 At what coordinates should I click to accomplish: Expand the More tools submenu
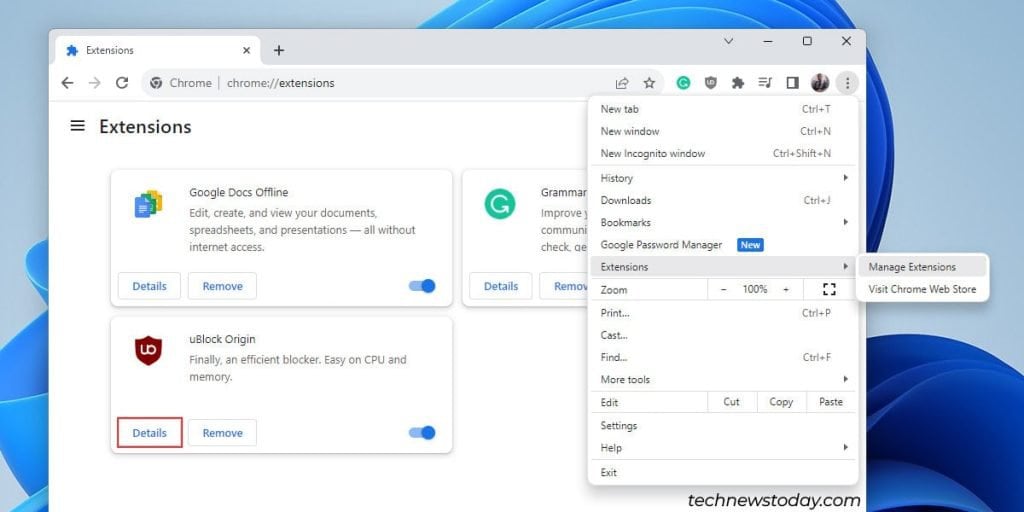[723, 379]
